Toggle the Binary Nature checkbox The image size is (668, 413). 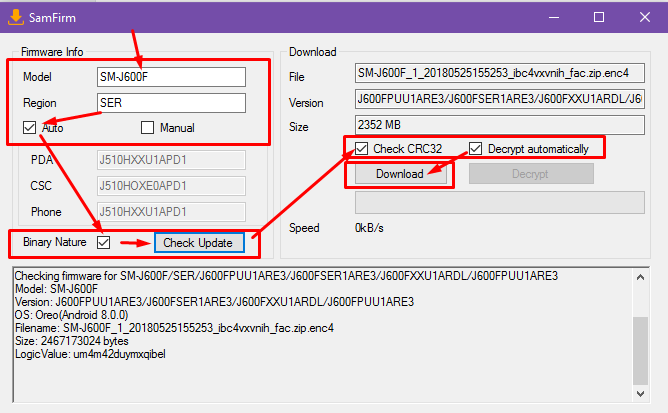tap(104, 243)
